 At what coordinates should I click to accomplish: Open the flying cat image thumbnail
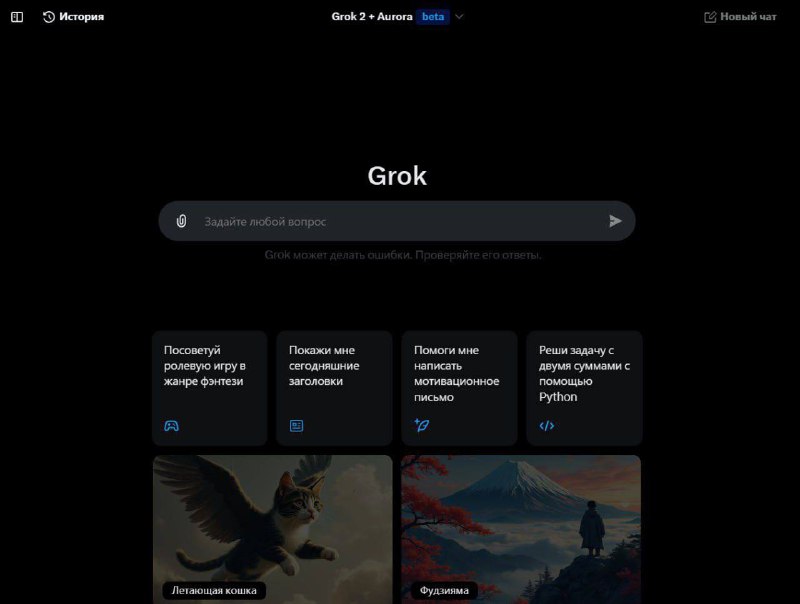272,530
